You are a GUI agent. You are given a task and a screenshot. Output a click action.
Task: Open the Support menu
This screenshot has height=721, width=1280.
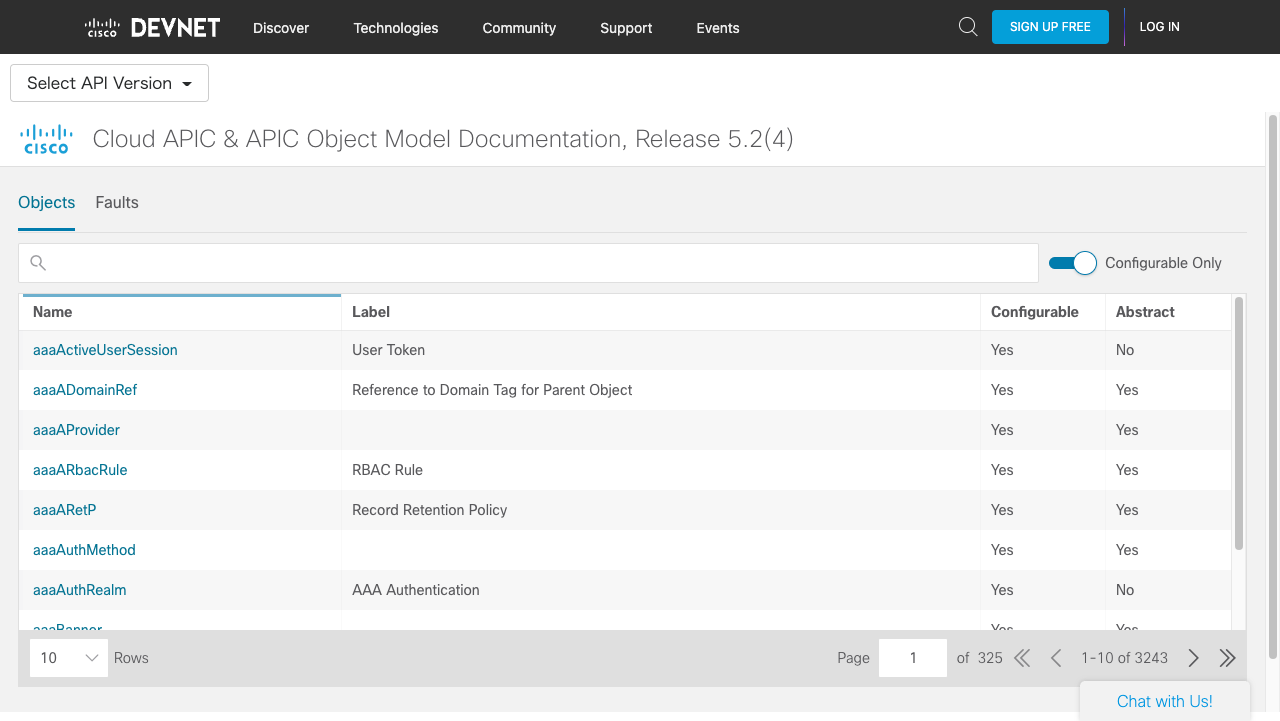[x=626, y=28]
